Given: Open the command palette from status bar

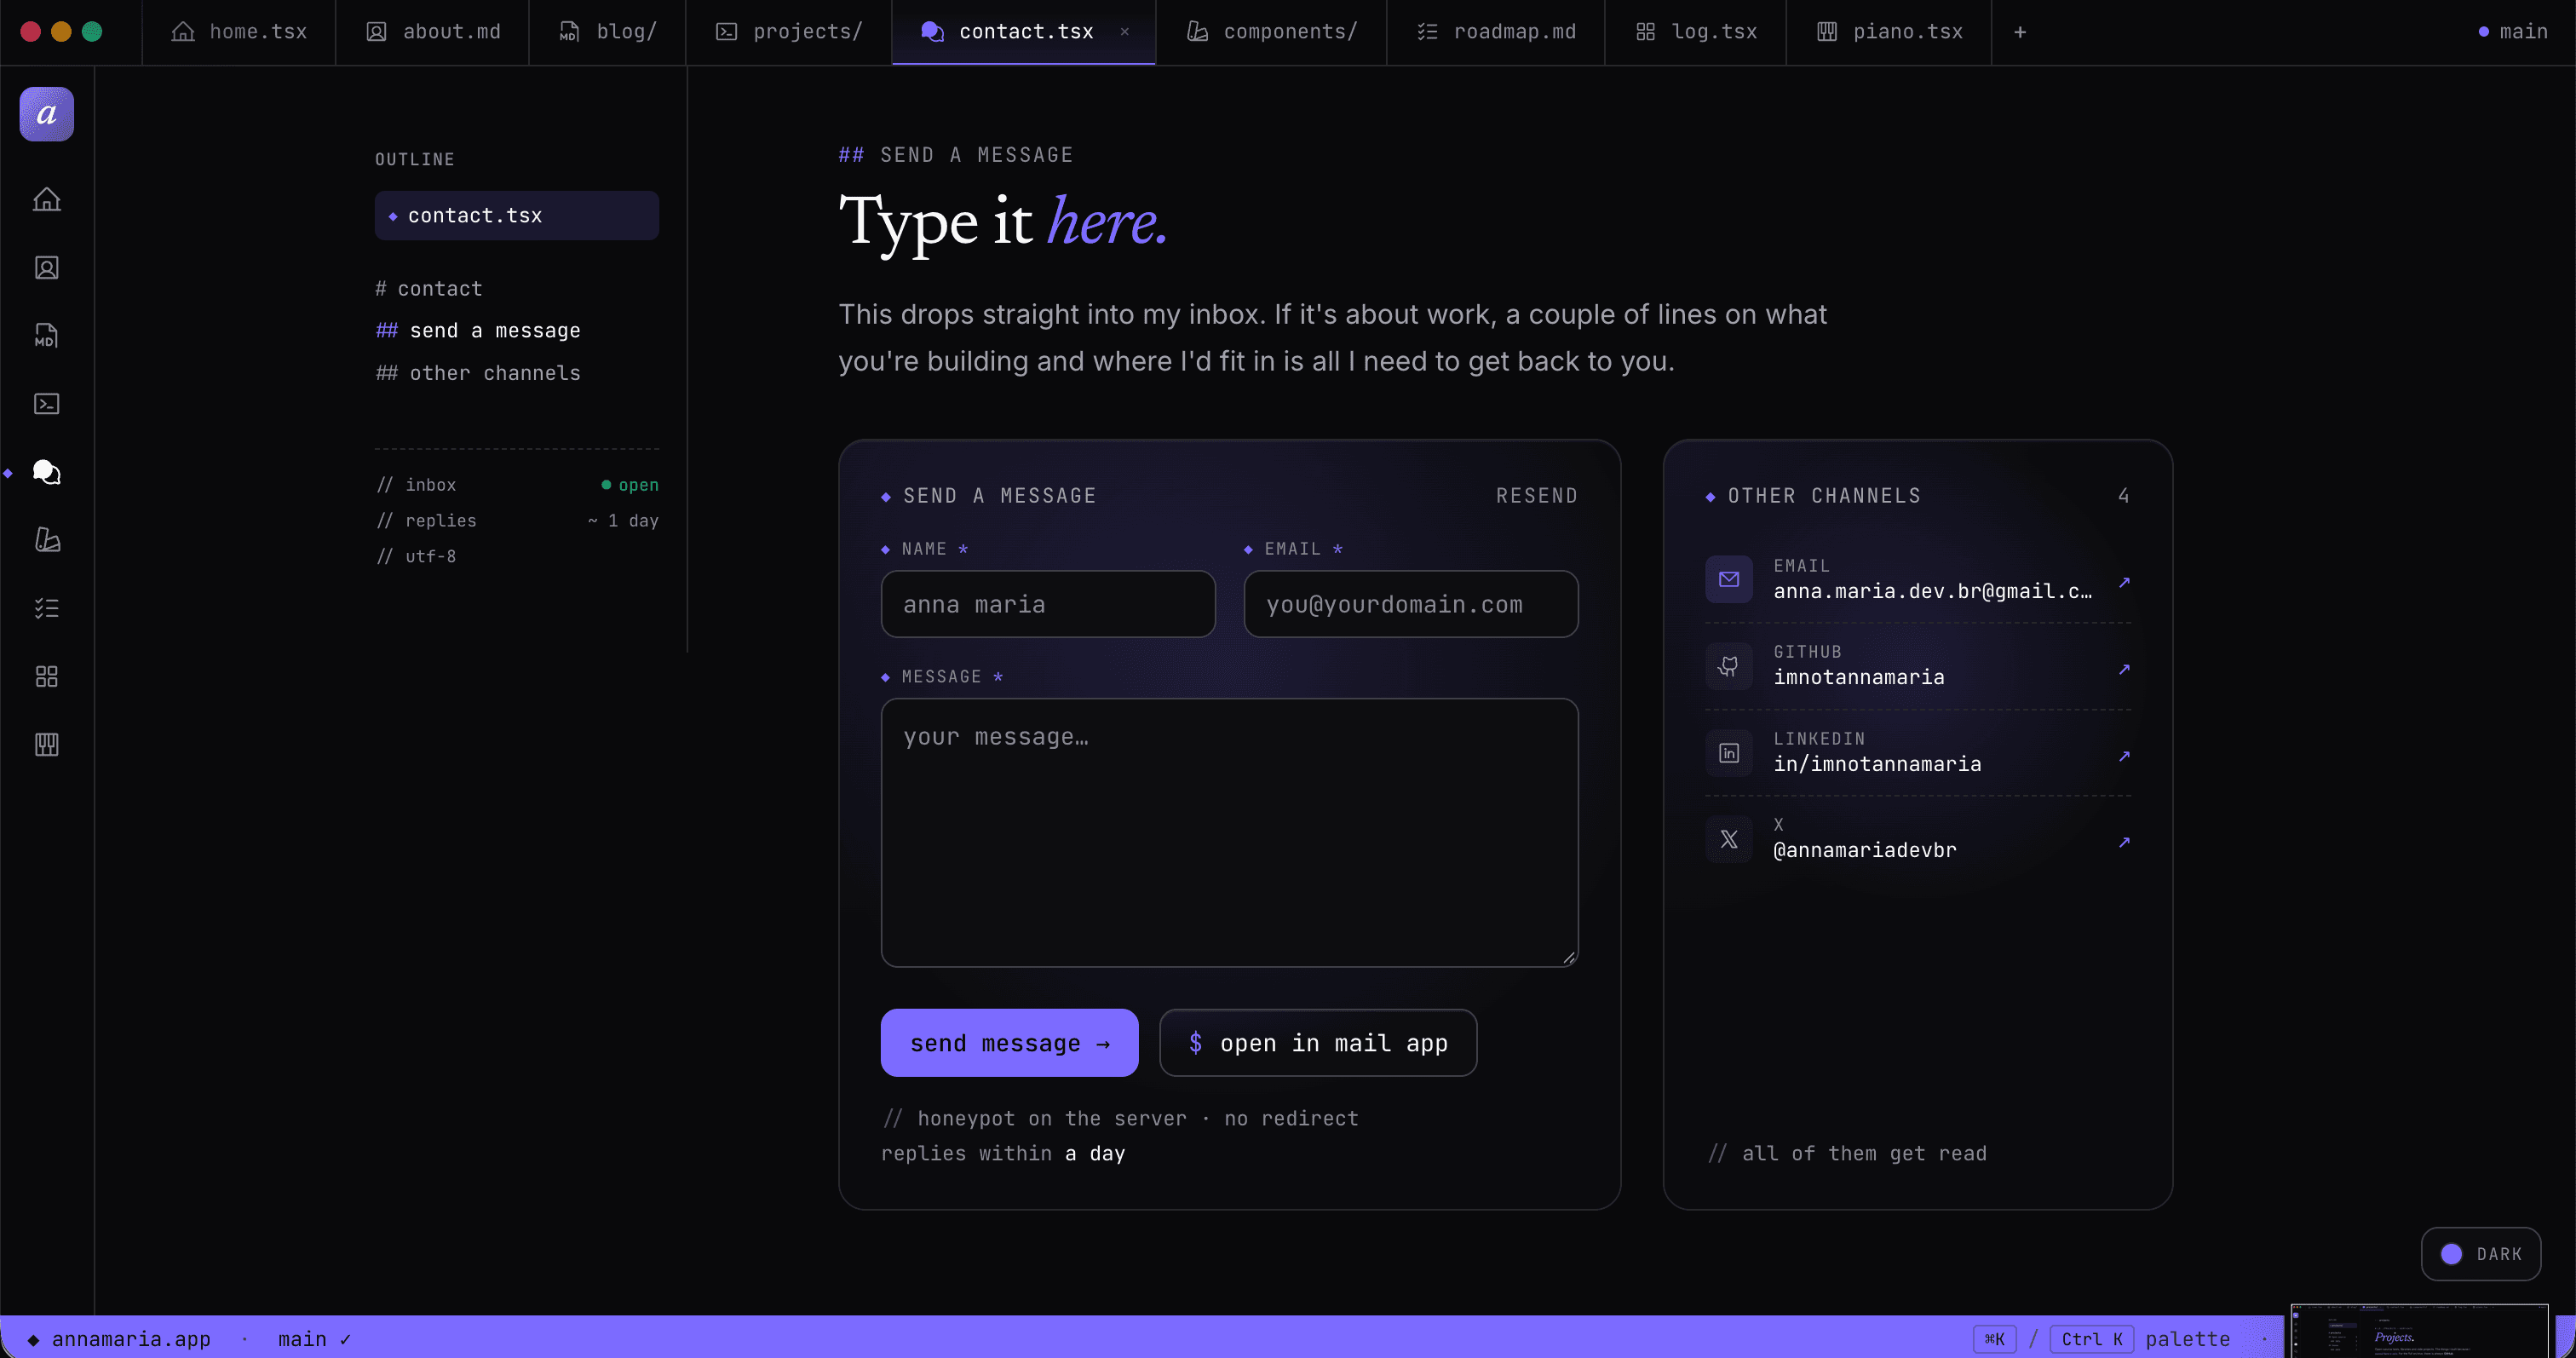Looking at the screenshot, I should click(x=2102, y=1339).
